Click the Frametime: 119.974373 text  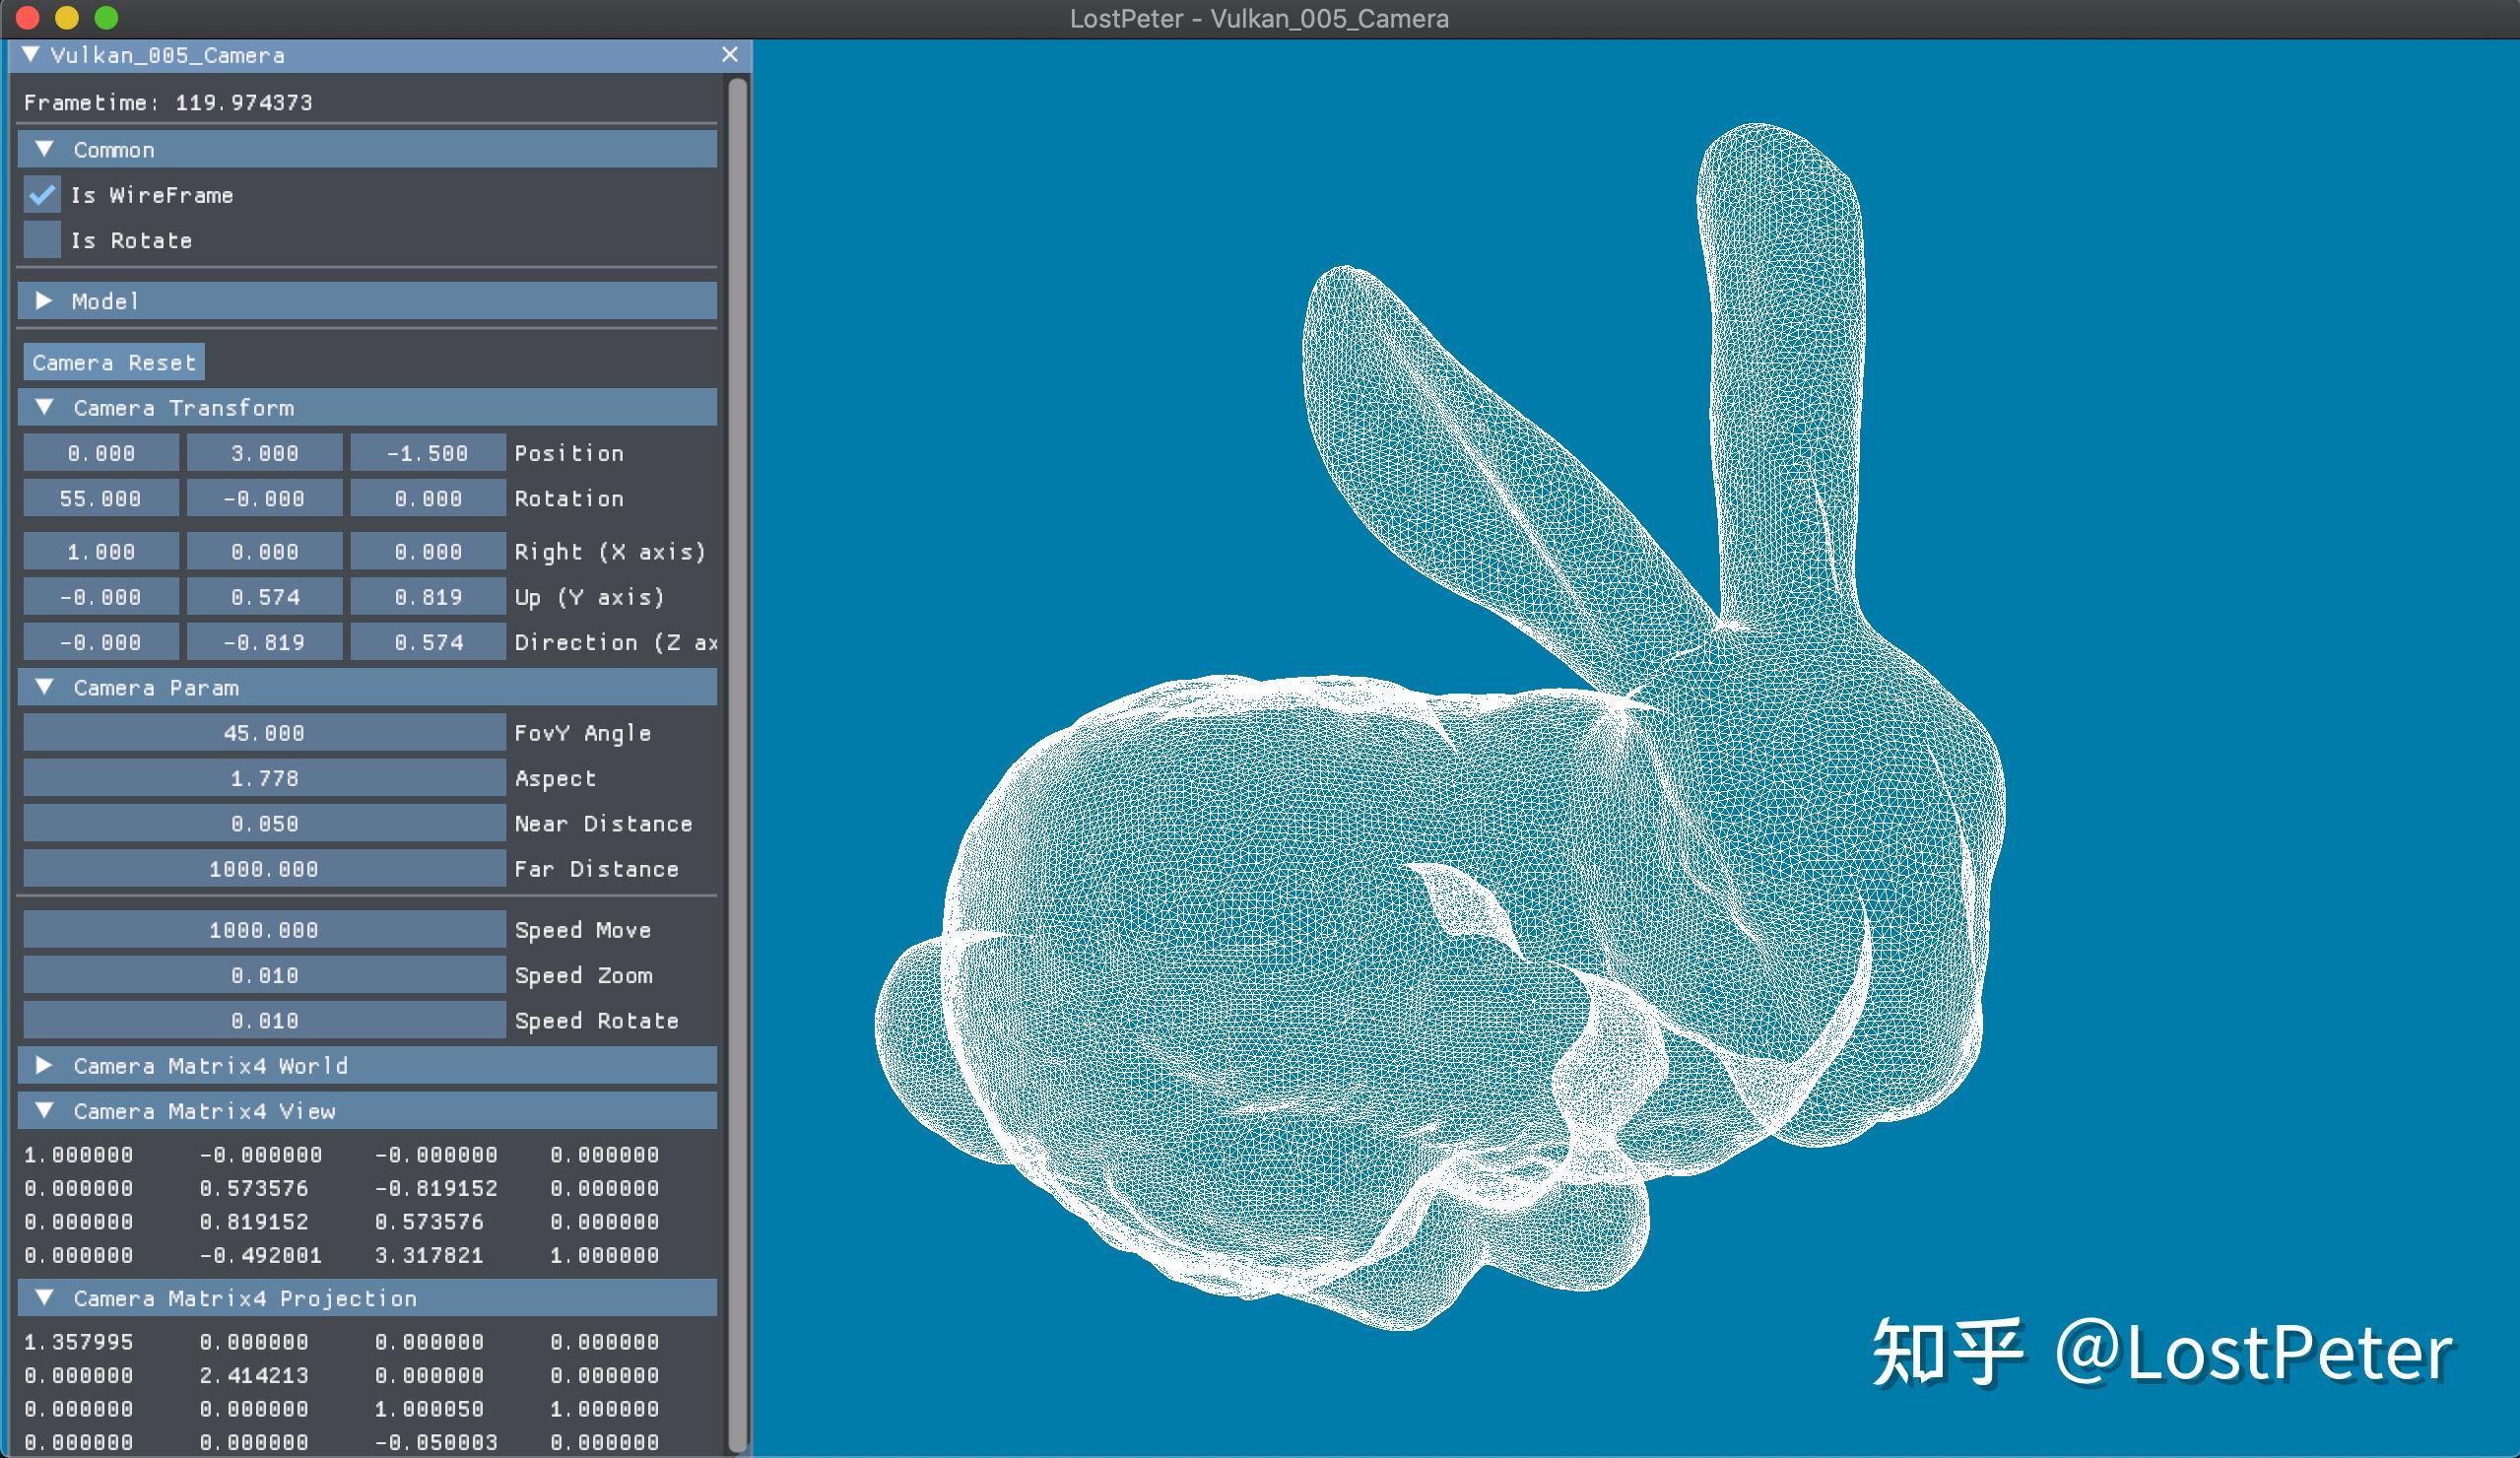168,103
